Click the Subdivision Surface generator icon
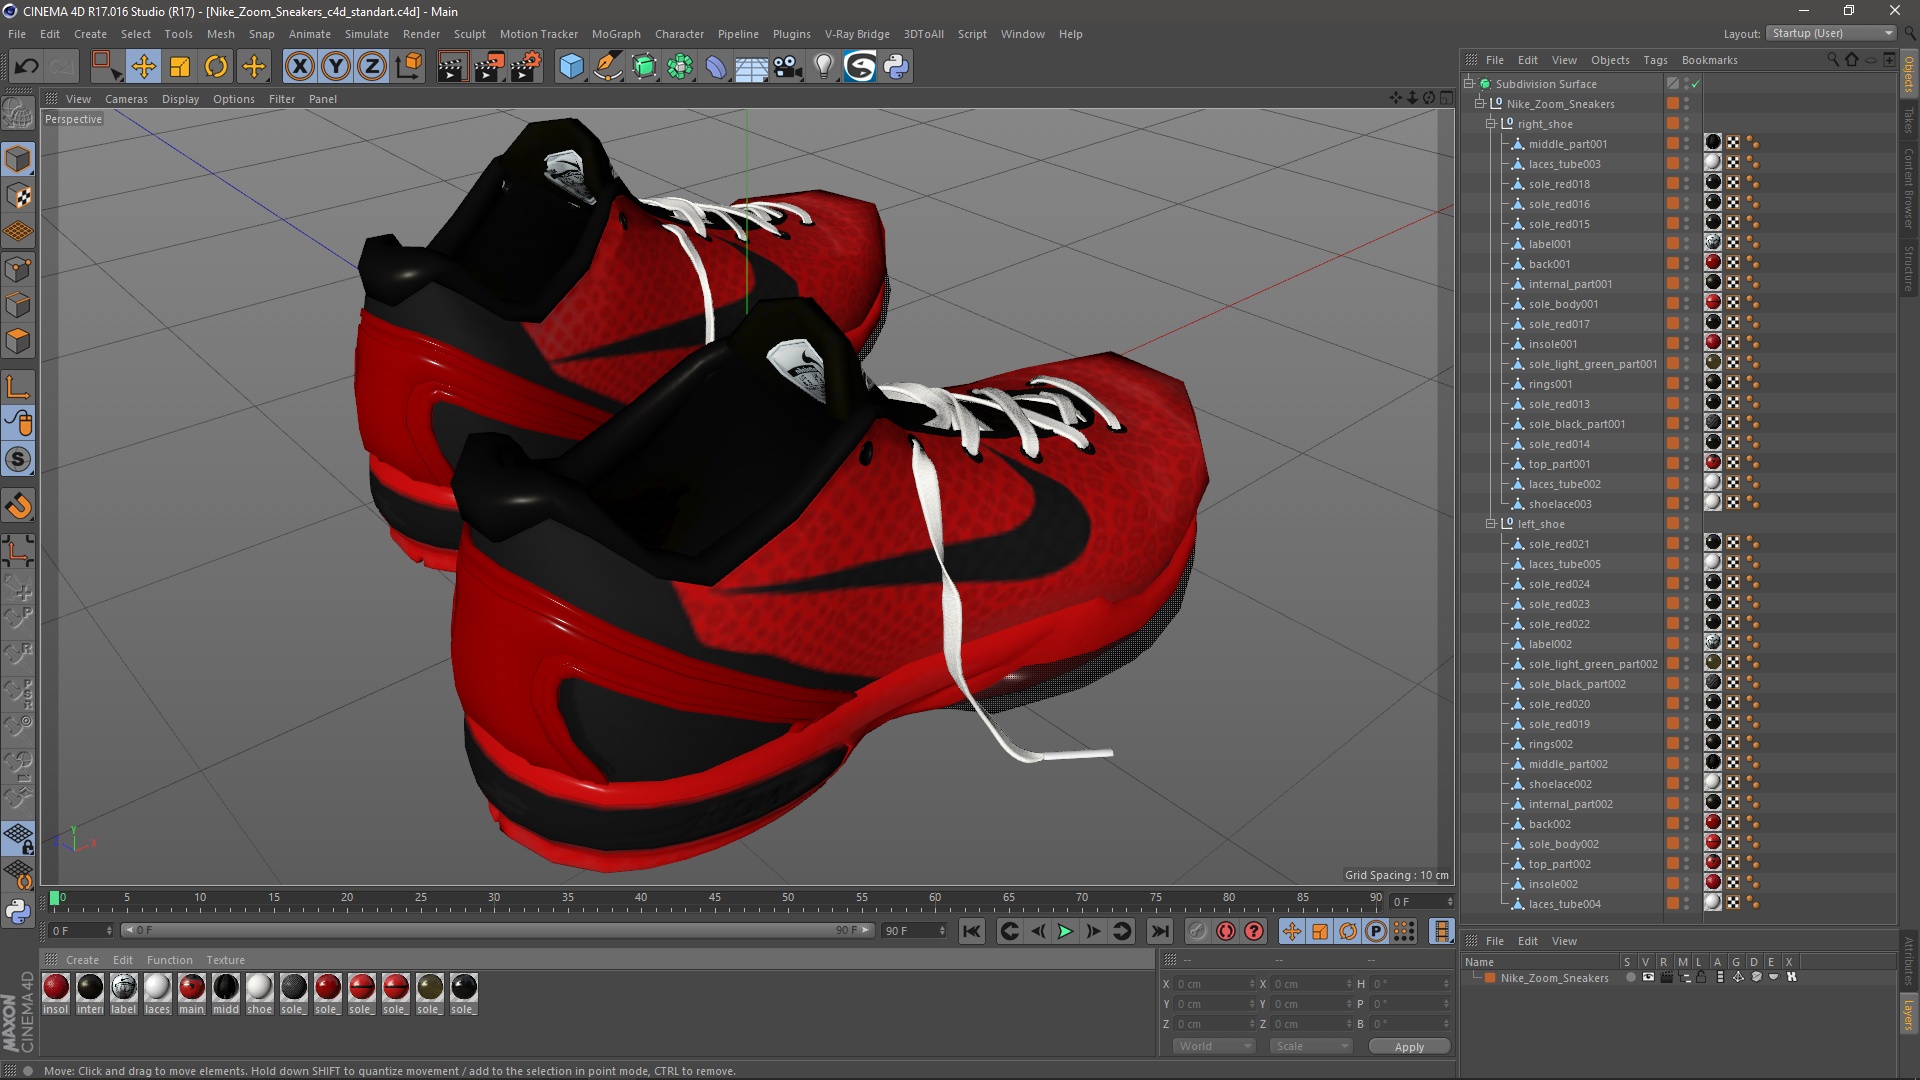 click(x=644, y=67)
